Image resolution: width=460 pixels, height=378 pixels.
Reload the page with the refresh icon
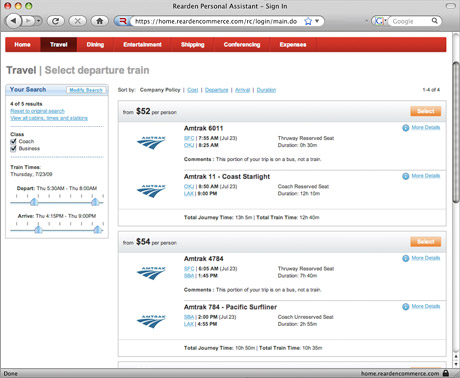coord(56,21)
